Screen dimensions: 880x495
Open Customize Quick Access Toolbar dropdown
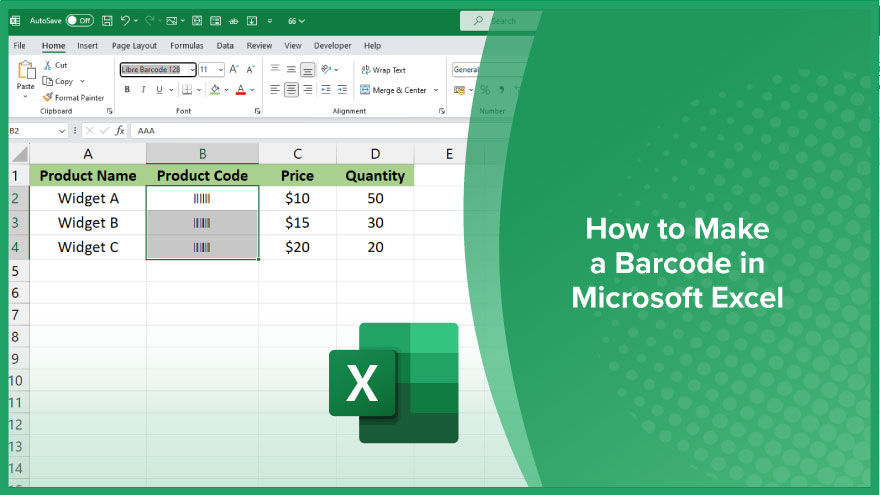(270, 21)
